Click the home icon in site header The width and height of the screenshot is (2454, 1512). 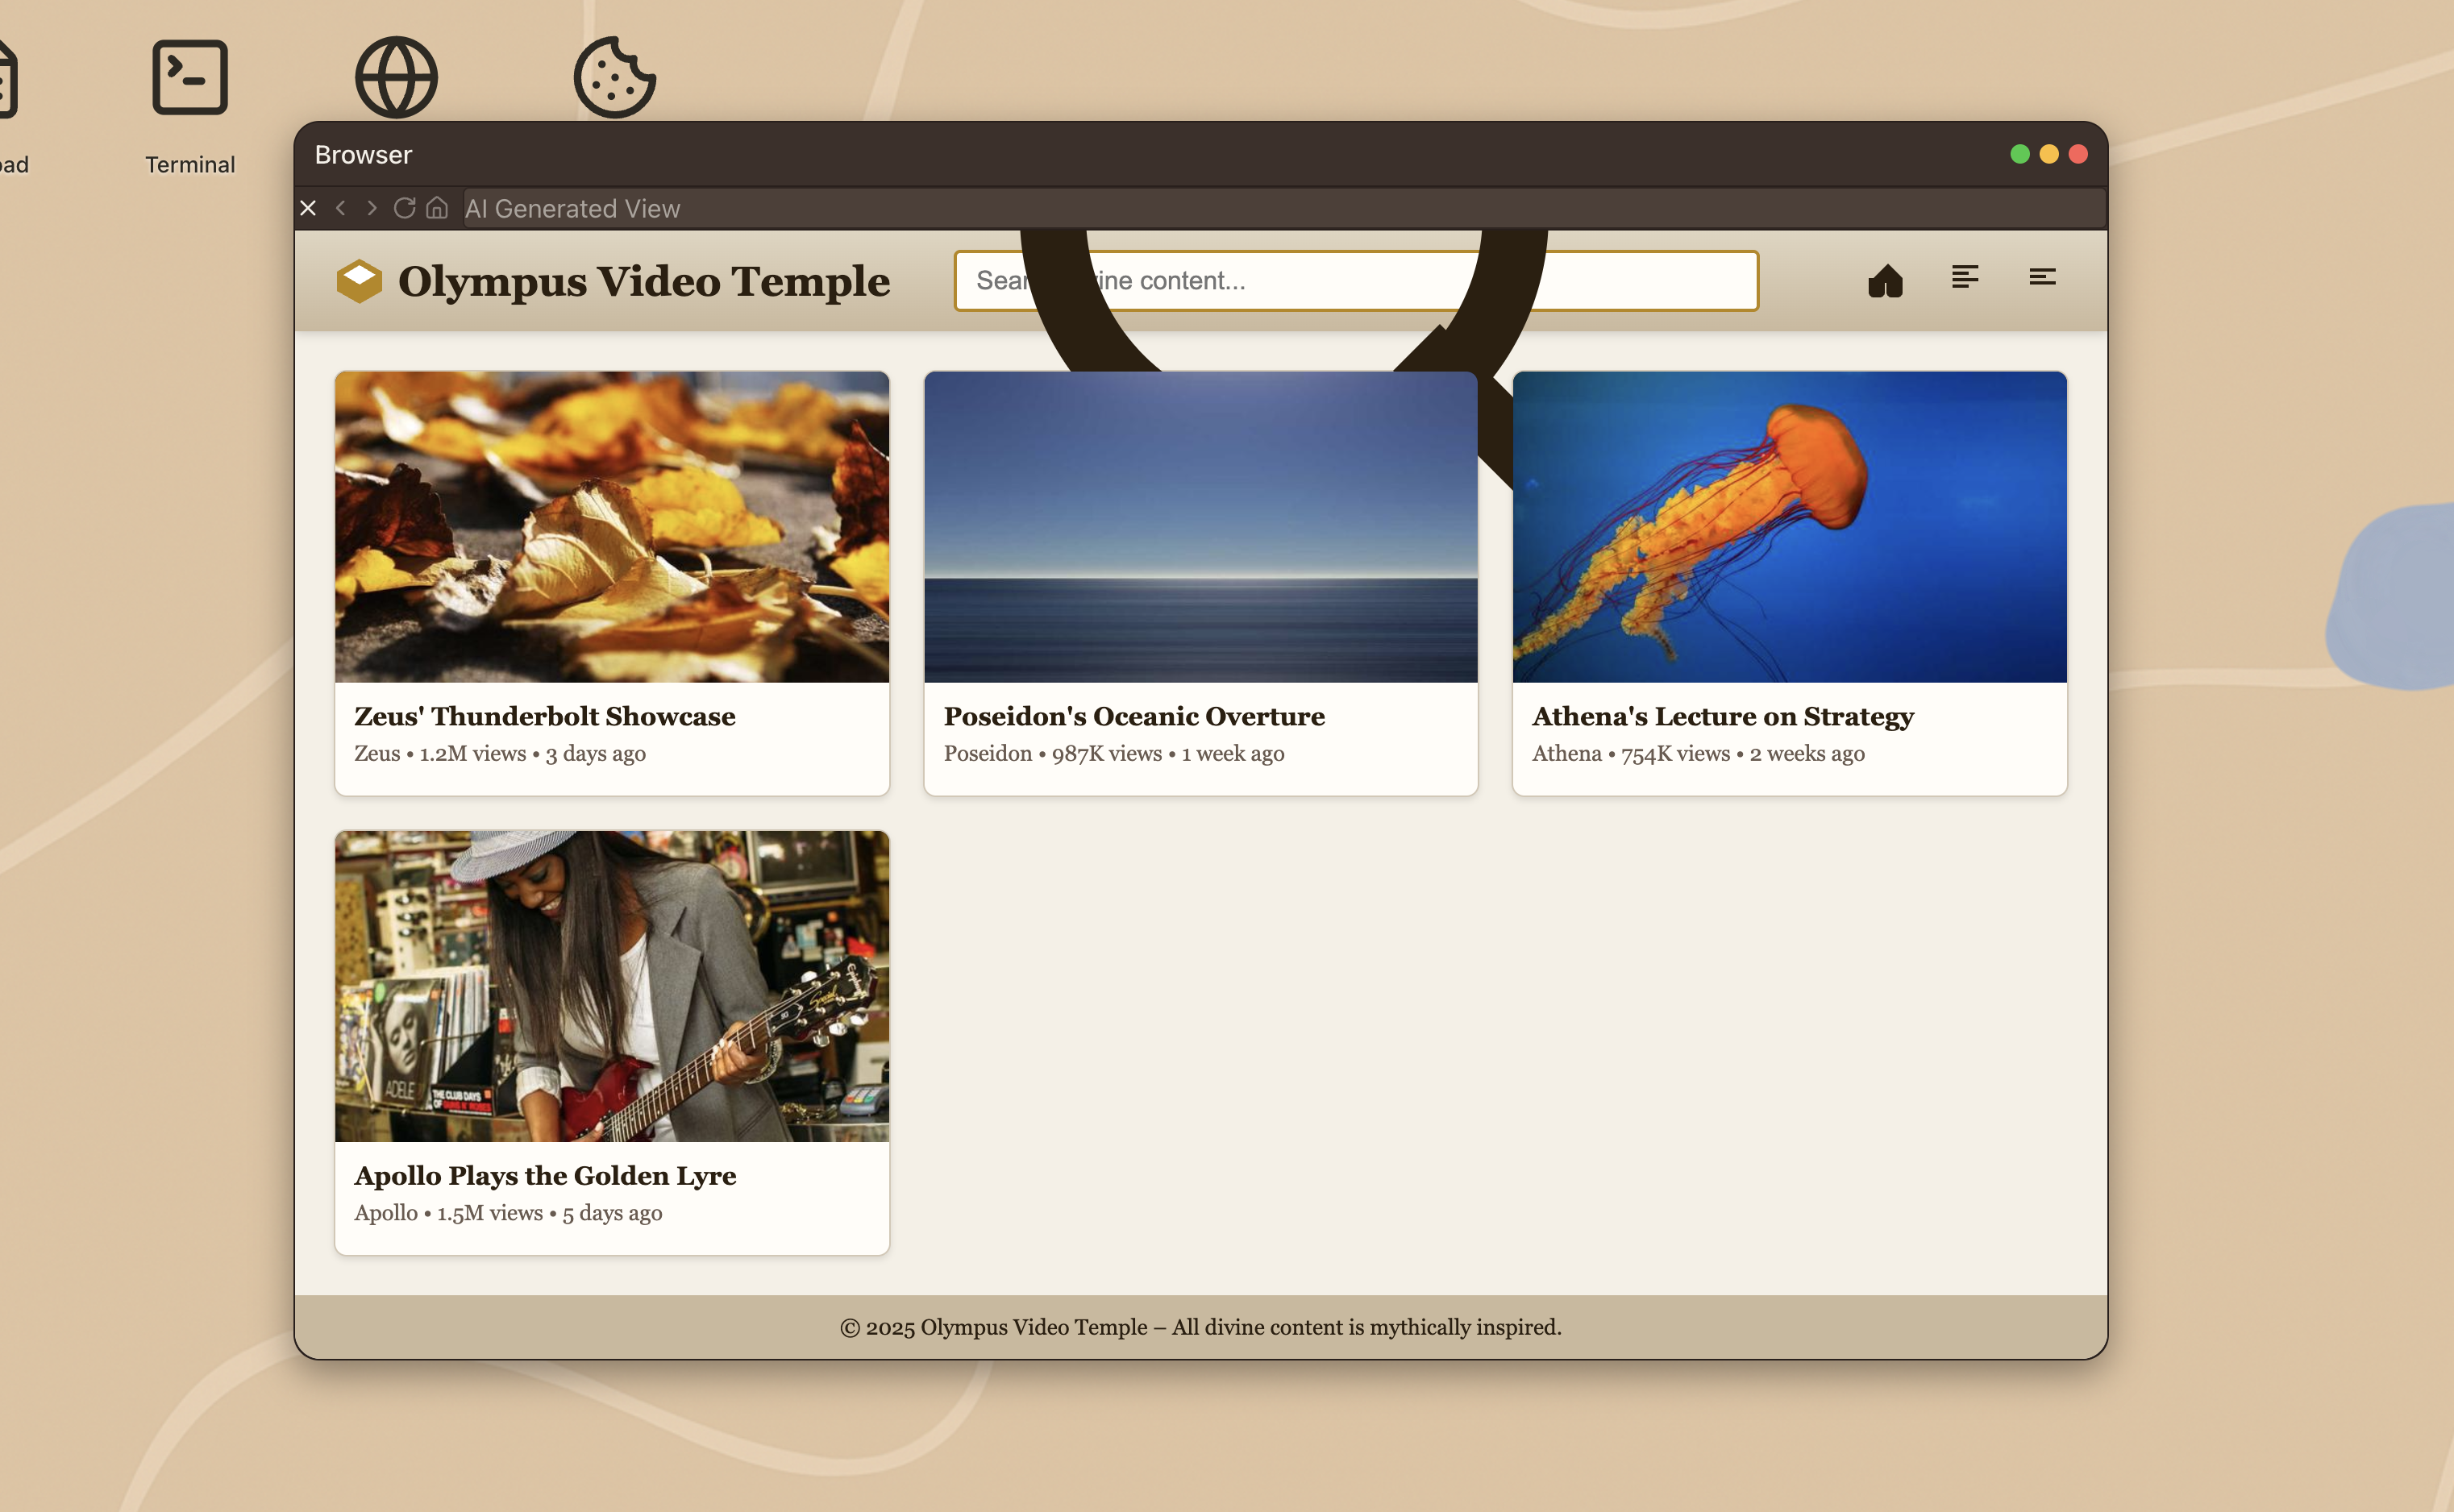point(1885,281)
